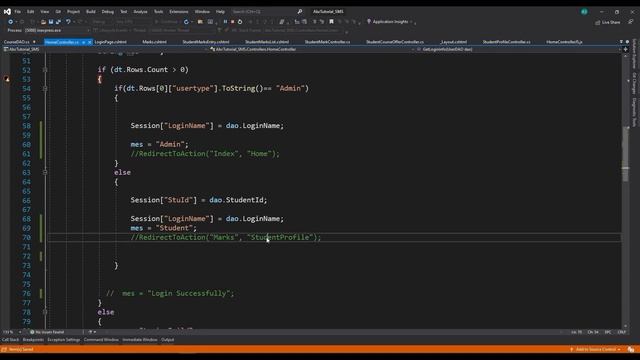Switch to the LoginPage.cshtml tab
Screen dimensions: 640x360
pyautogui.click(x=110, y=42)
